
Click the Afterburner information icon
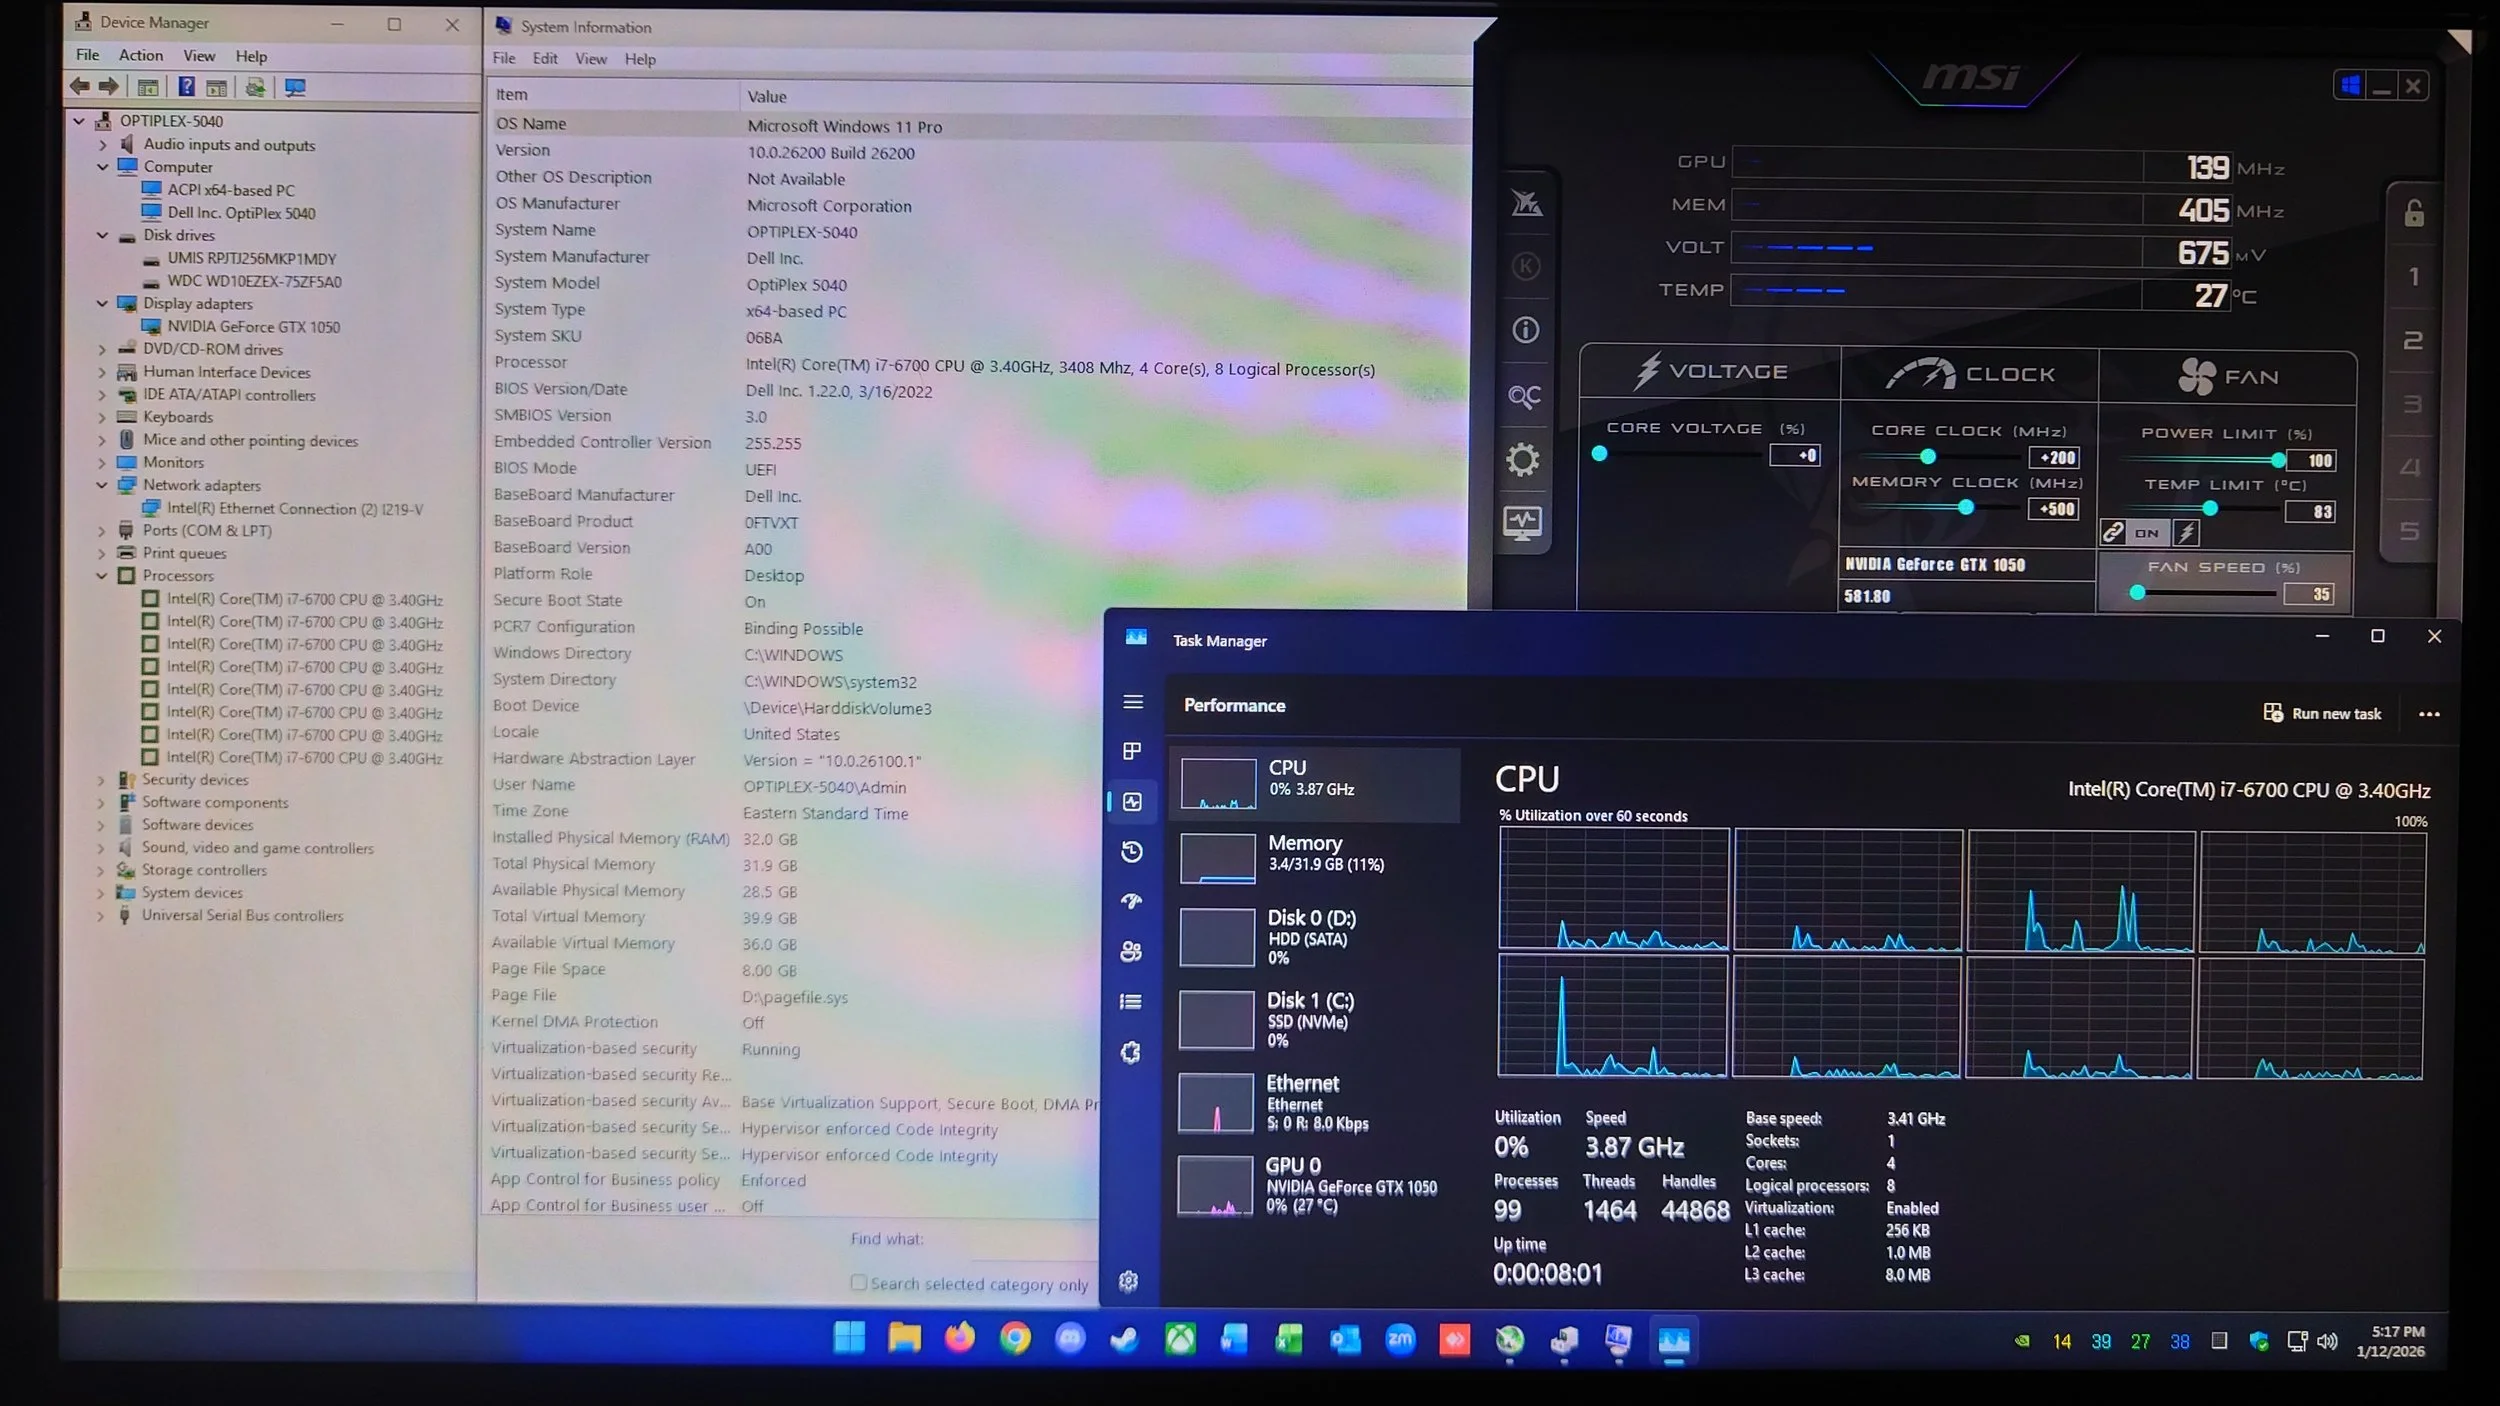coord(1525,329)
